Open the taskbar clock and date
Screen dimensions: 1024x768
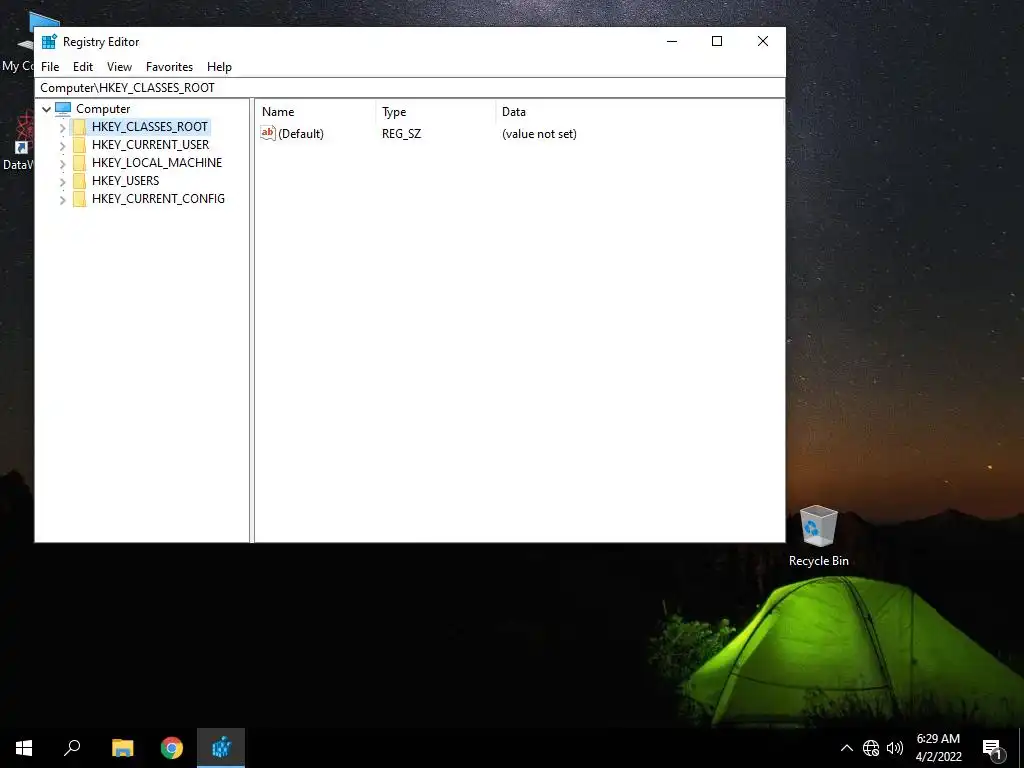pos(938,748)
